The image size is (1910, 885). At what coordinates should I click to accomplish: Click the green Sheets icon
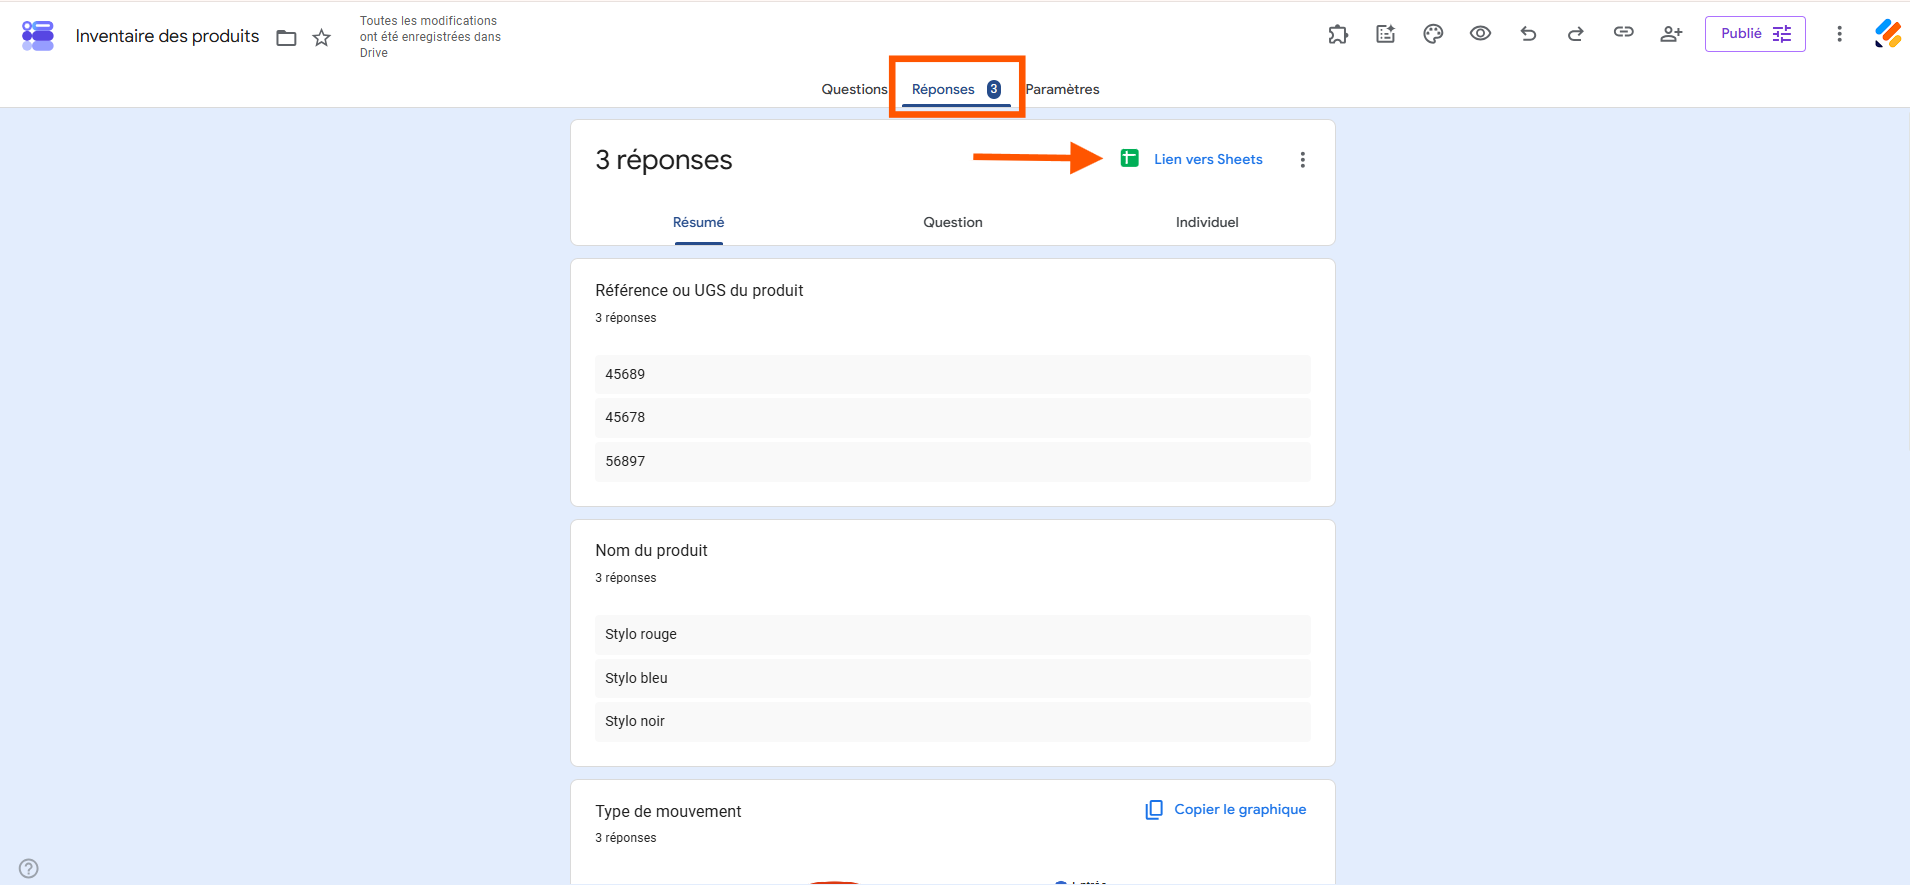pyautogui.click(x=1130, y=158)
